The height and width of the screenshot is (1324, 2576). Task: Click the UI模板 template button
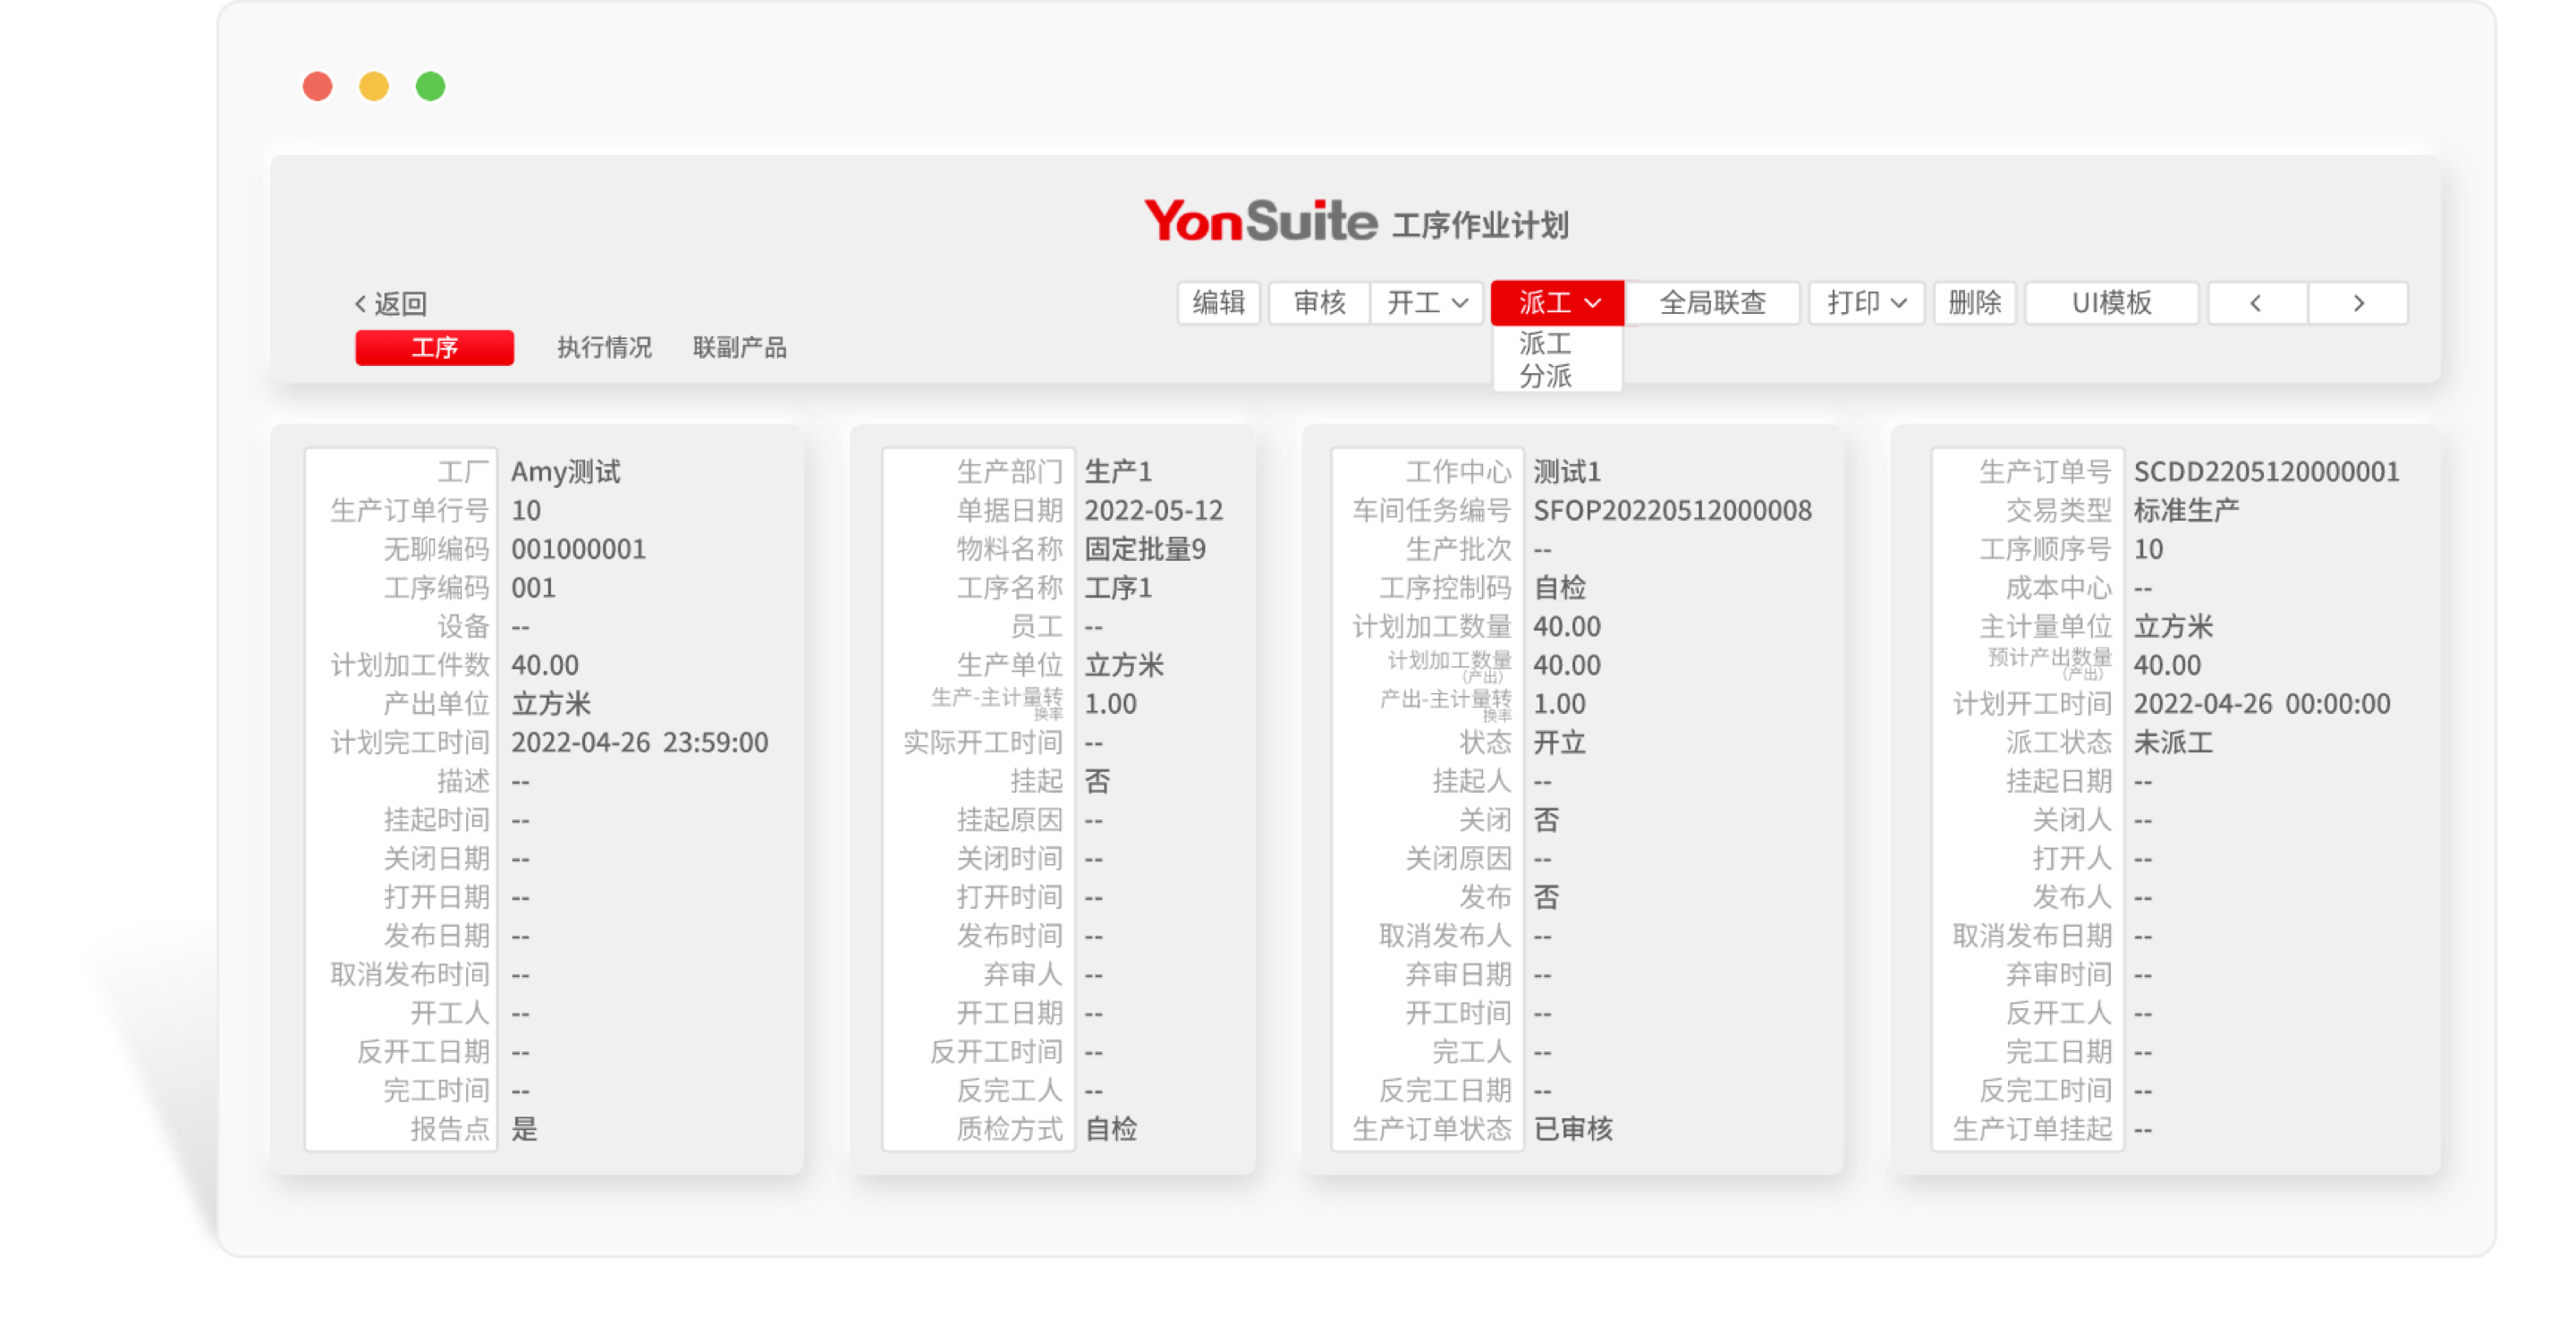click(x=2112, y=302)
